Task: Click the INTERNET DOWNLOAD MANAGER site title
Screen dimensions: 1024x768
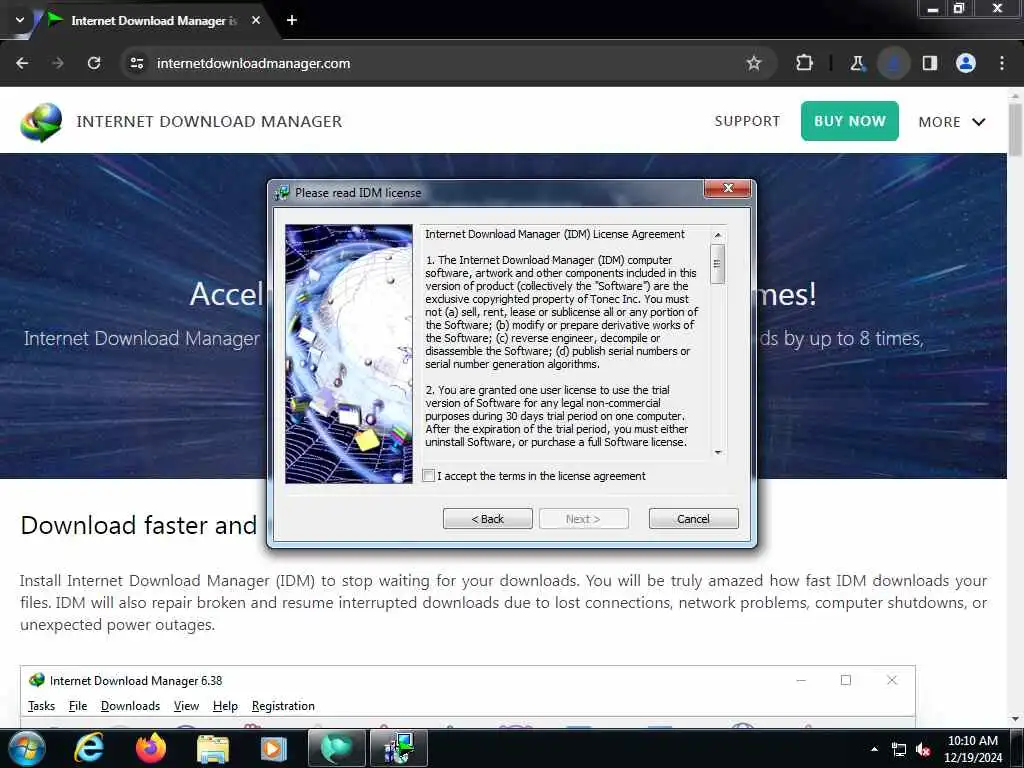Action: tap(209, 121)
